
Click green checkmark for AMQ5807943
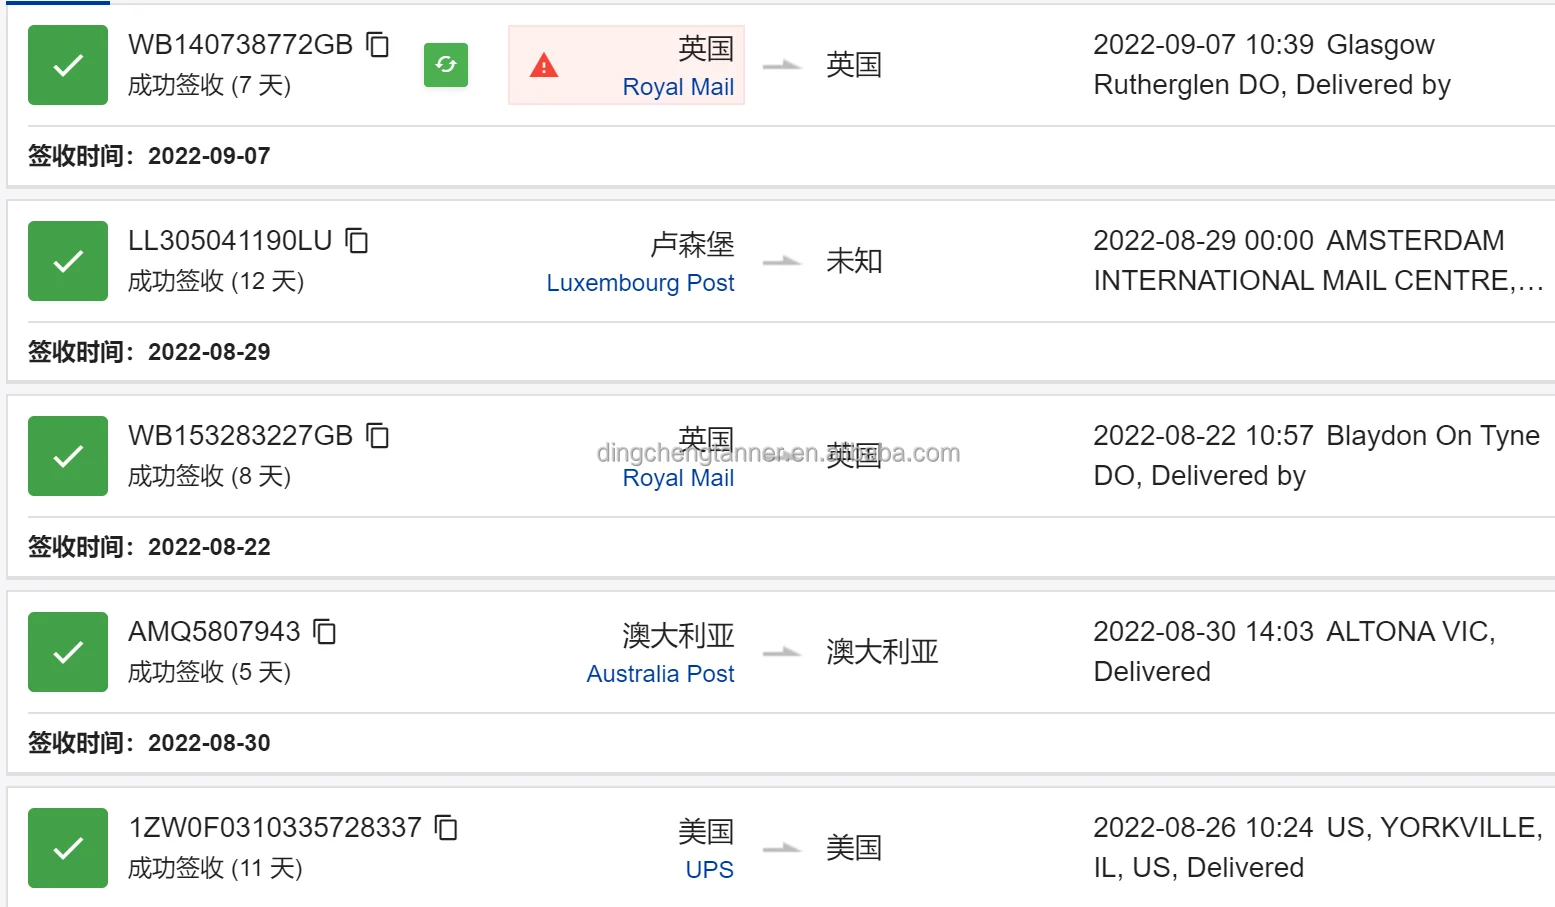click(68, 652)
